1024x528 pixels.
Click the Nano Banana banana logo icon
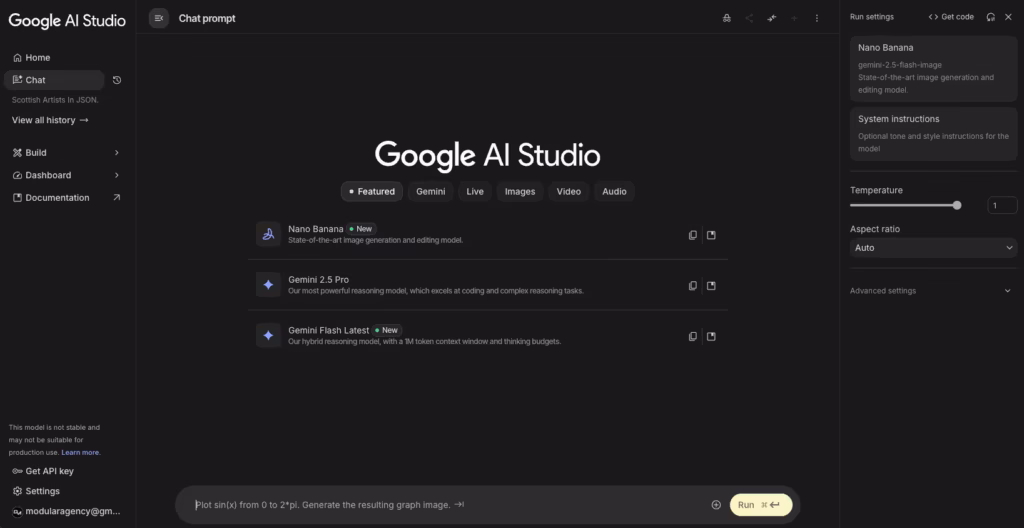point(268,235)
